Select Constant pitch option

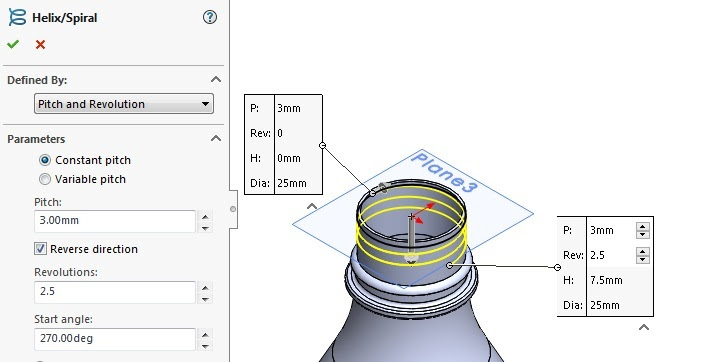tap(45, 160)
